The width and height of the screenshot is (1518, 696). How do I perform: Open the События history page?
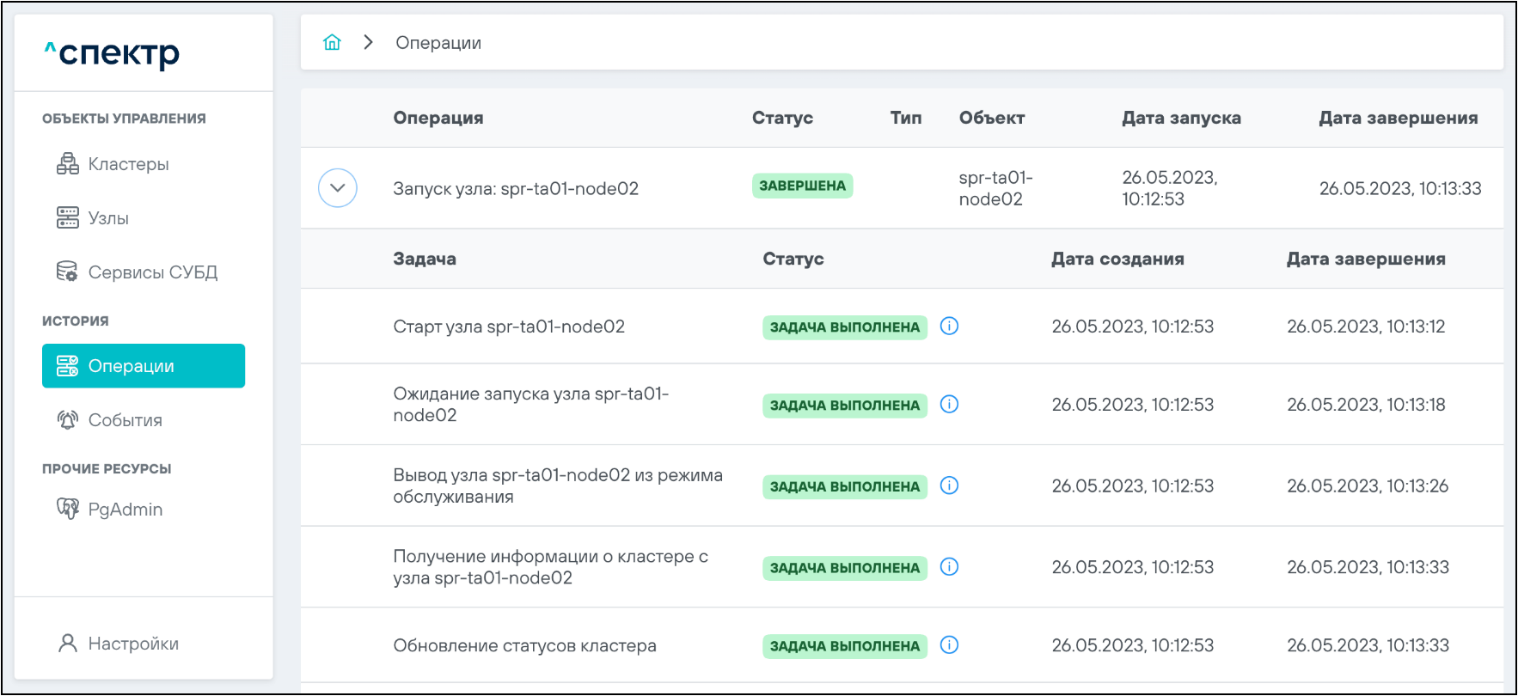[124, 420]
